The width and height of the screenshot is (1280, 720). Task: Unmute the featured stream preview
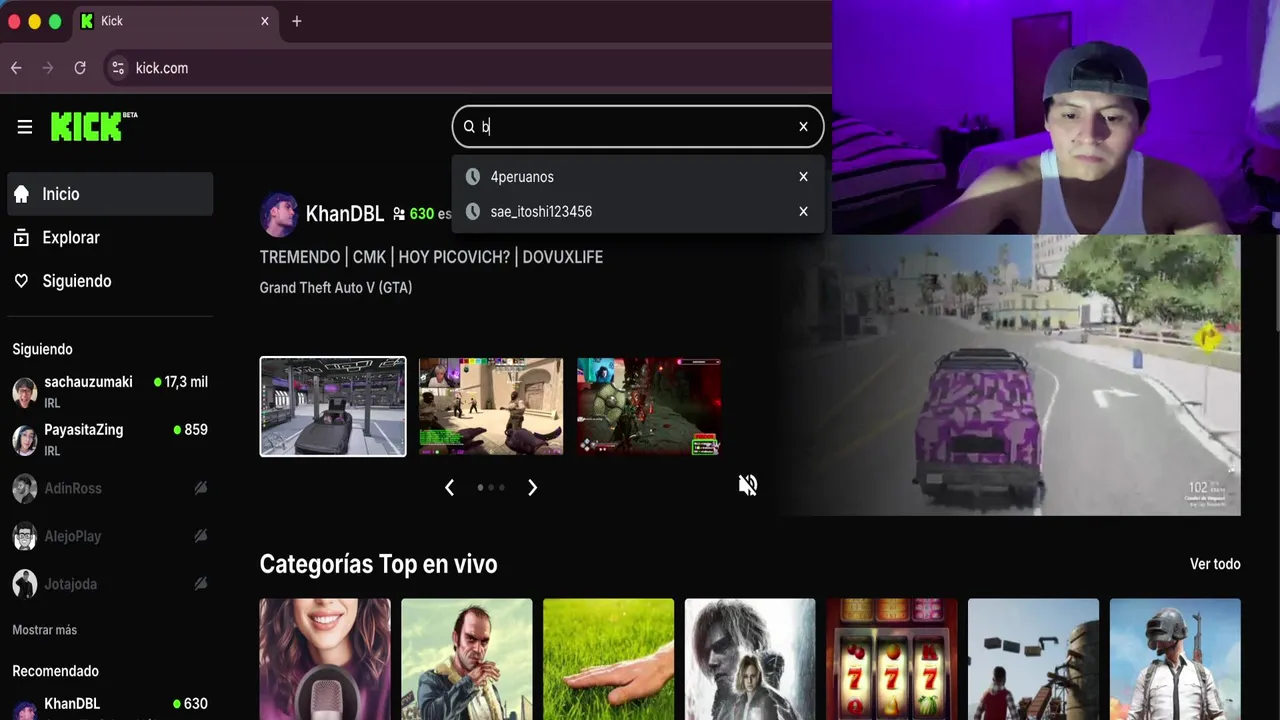click(748, 485)
